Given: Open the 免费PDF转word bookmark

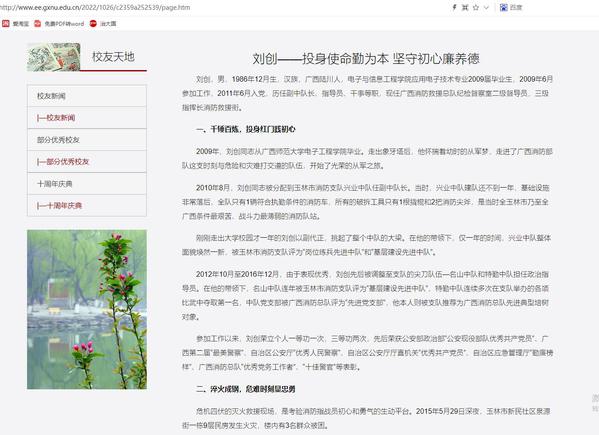Looking at the screenshot, I should point(59,24).
